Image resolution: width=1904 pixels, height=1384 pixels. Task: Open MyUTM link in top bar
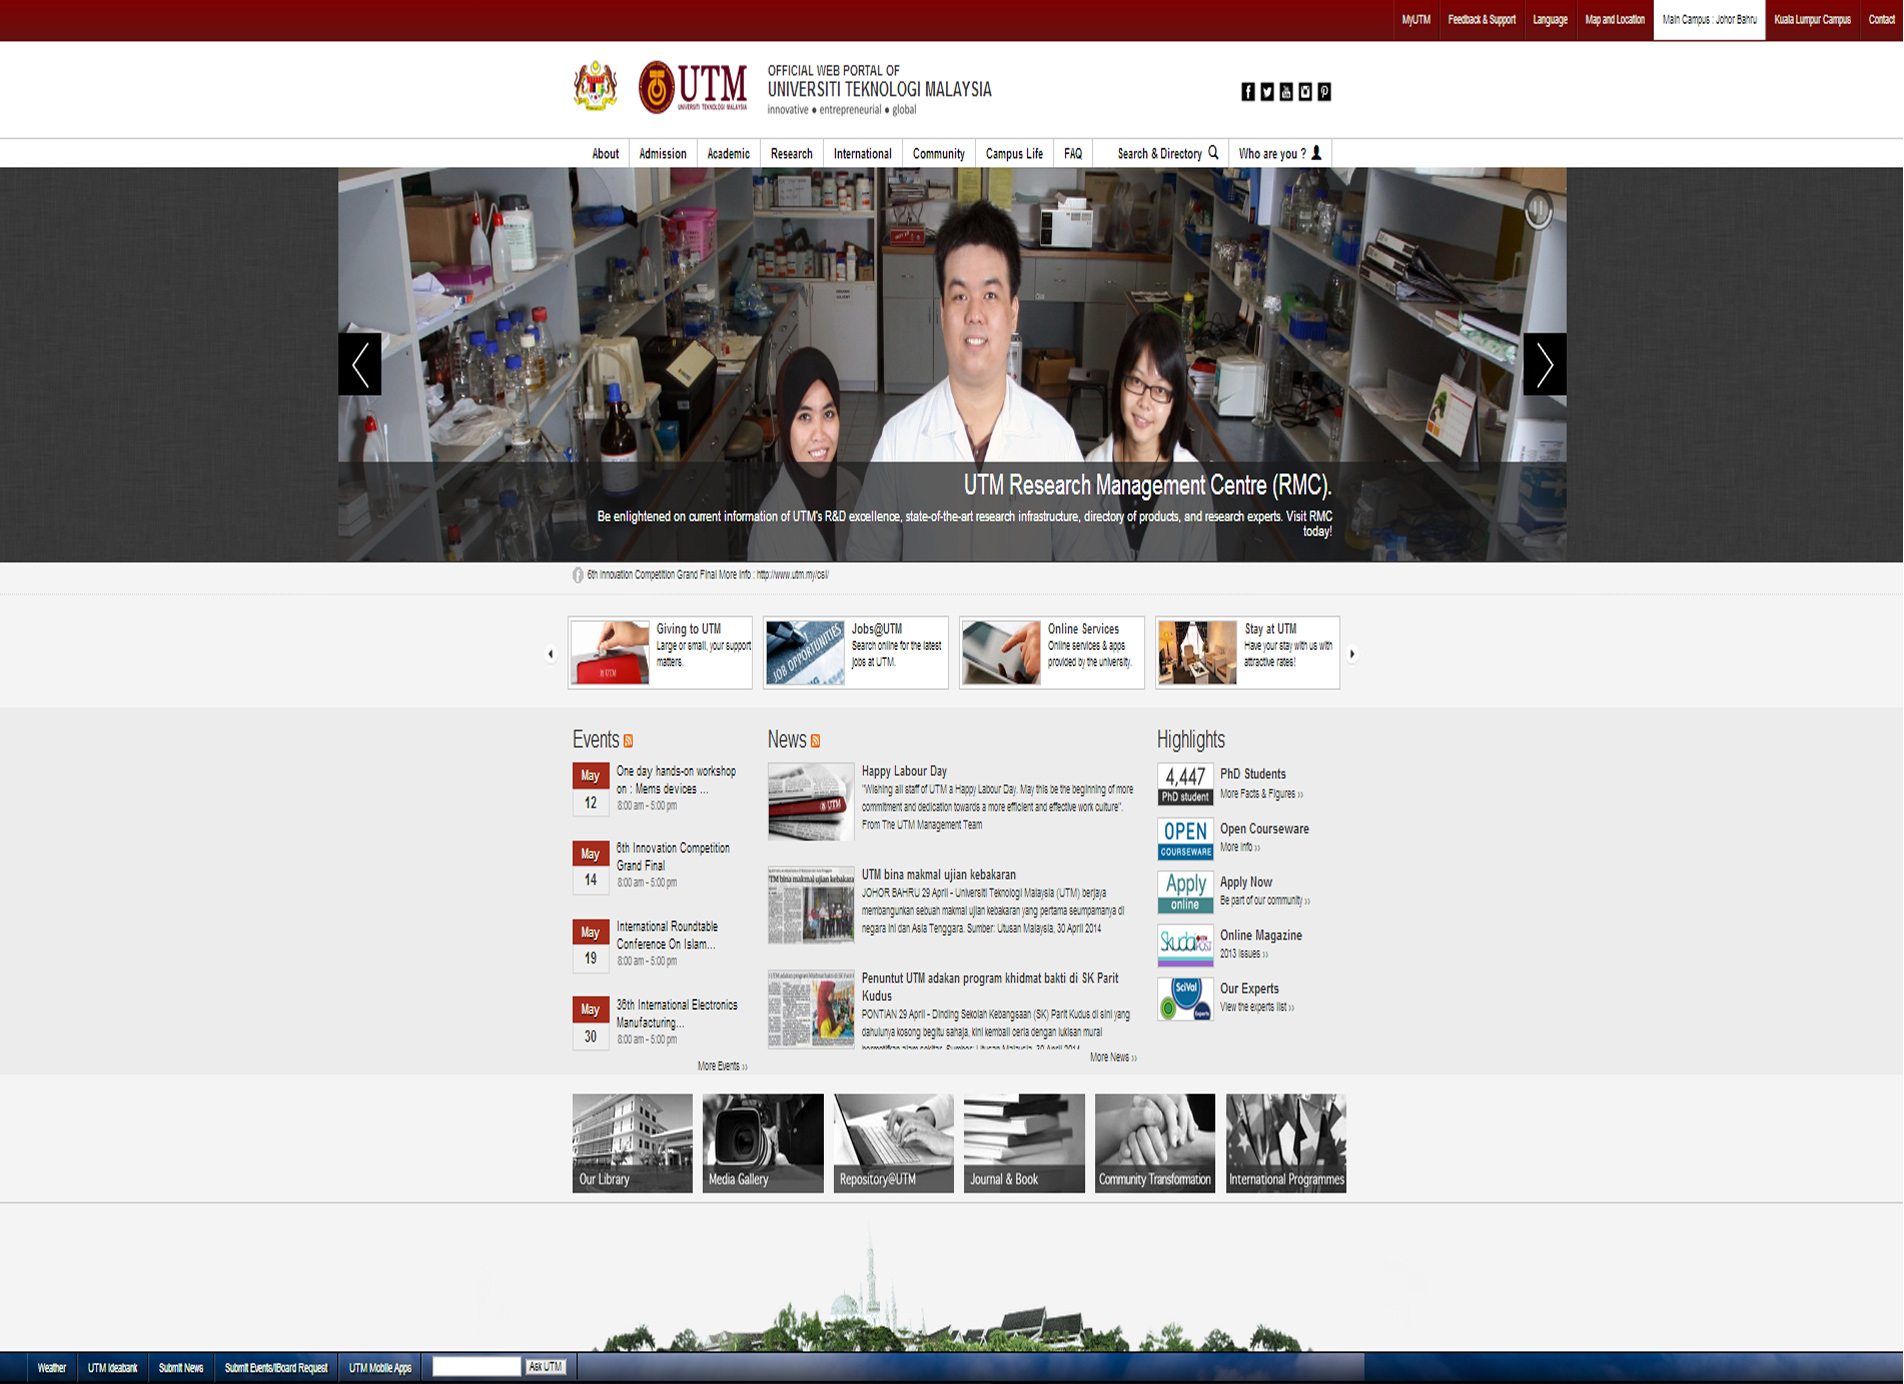click(x=1416, y=20)
